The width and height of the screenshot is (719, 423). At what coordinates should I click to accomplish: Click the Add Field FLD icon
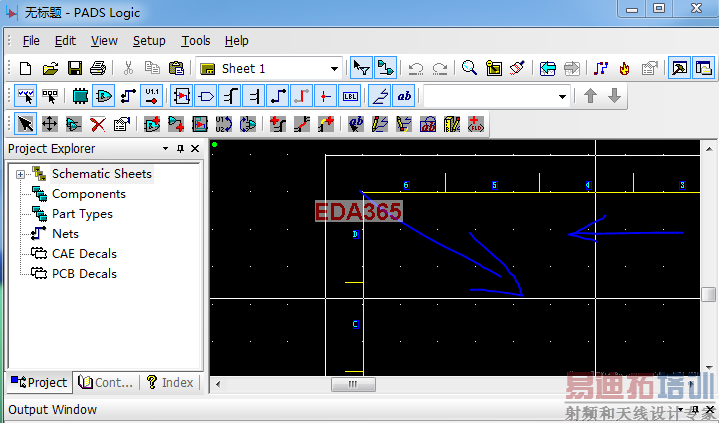[476, 124]
